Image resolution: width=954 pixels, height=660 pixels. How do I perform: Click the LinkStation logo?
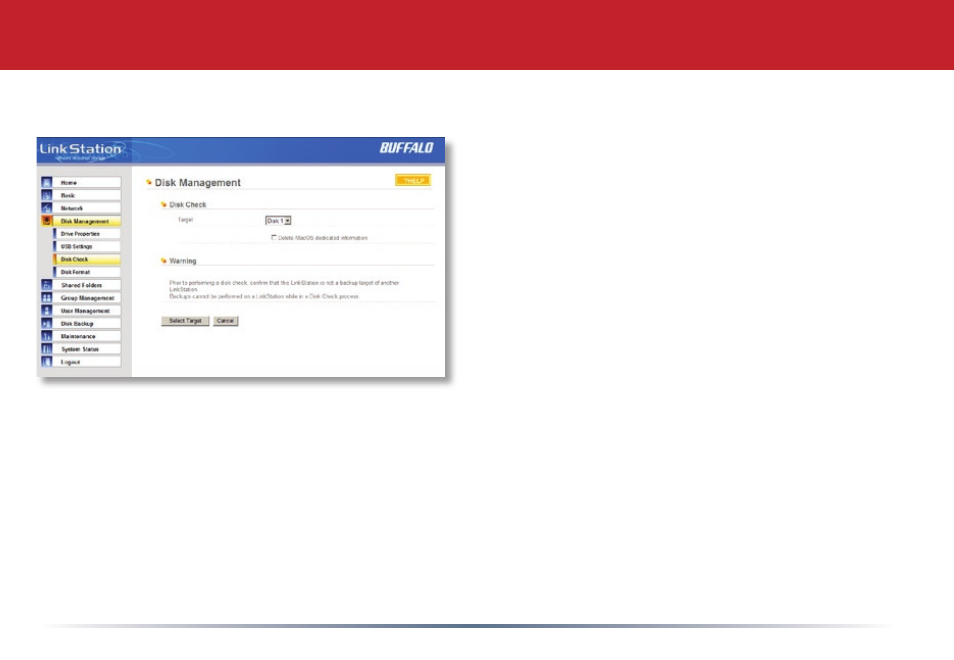pyautogui.click(x=80, y=150)
